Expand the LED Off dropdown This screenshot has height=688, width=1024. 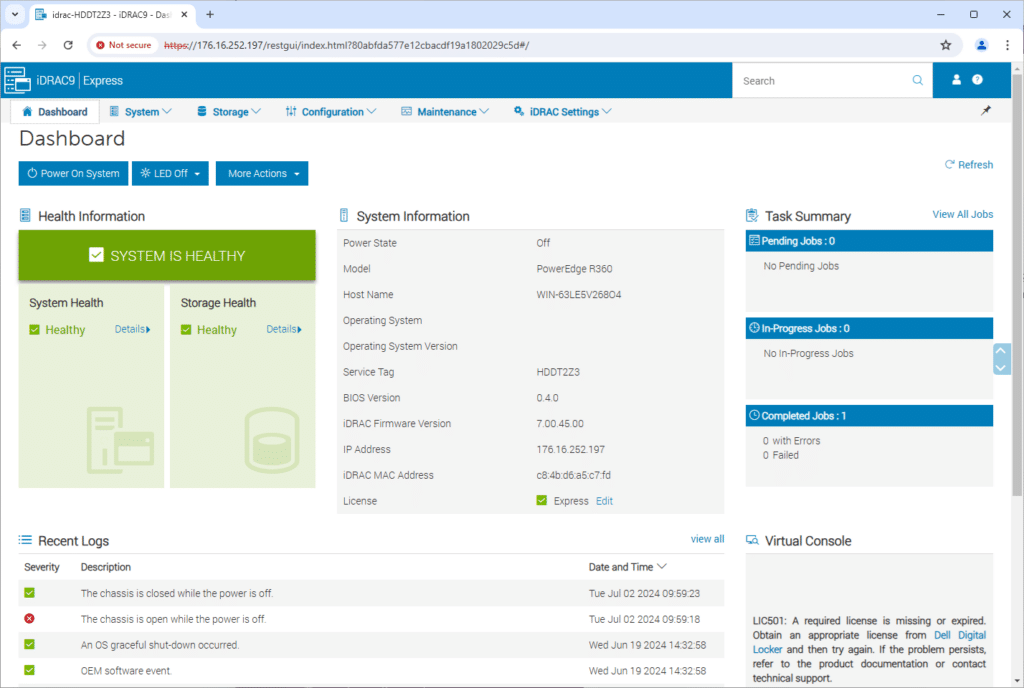[x=173, y=174]
